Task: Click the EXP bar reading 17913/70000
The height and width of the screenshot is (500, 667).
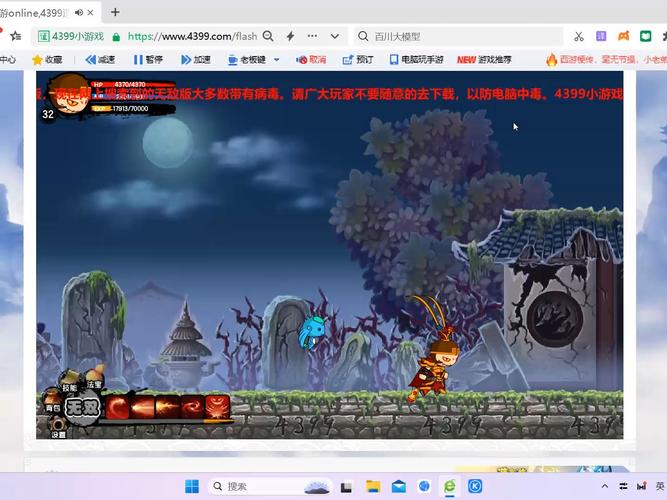Action: click(133, 109)
